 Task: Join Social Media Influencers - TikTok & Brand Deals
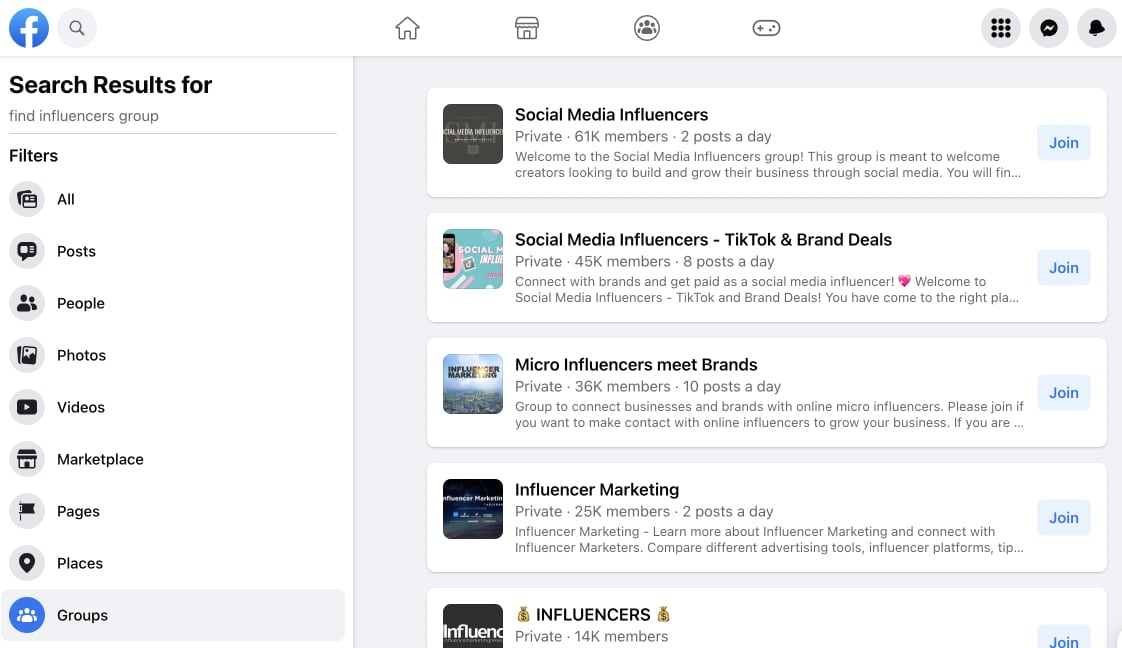[x=1063, y=267]
